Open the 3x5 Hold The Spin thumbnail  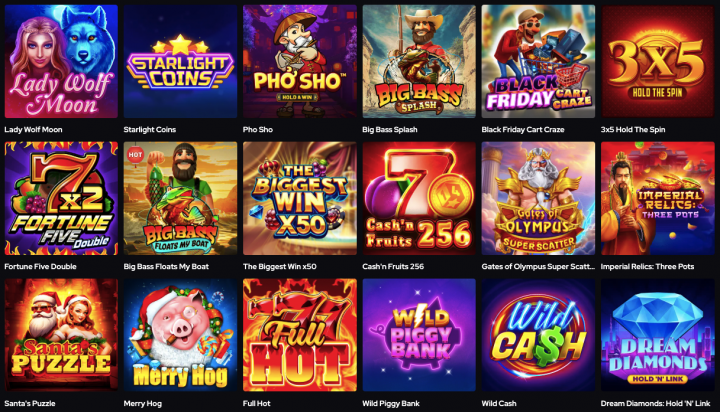[658, 62]
